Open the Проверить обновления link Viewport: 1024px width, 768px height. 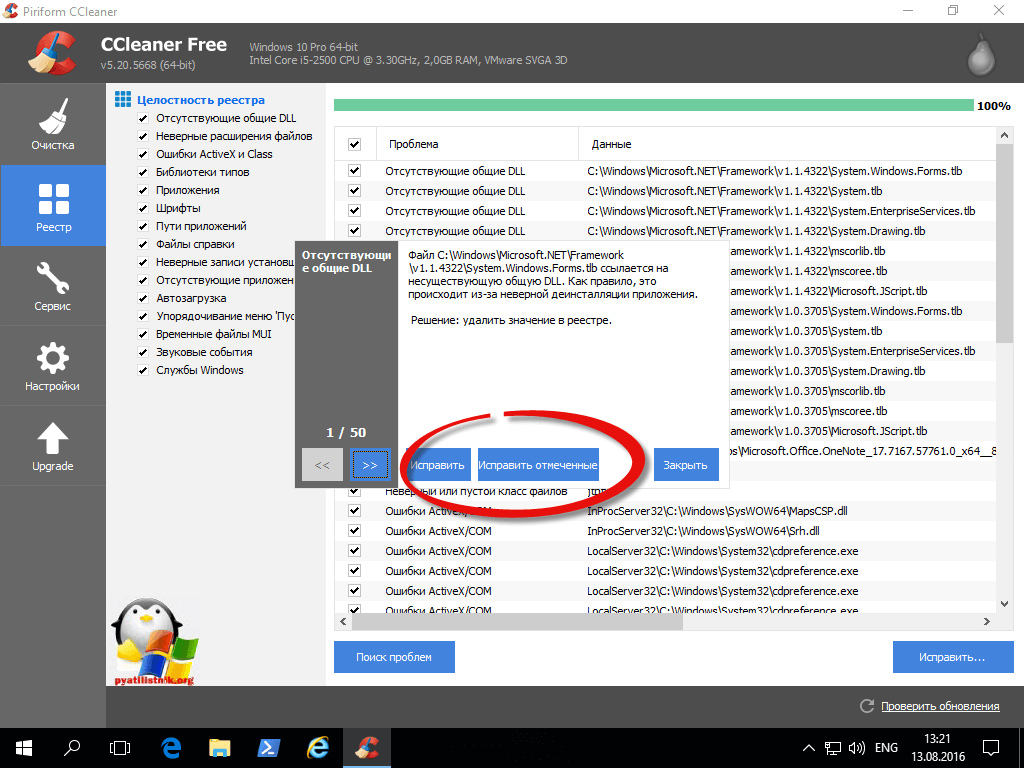939,706
